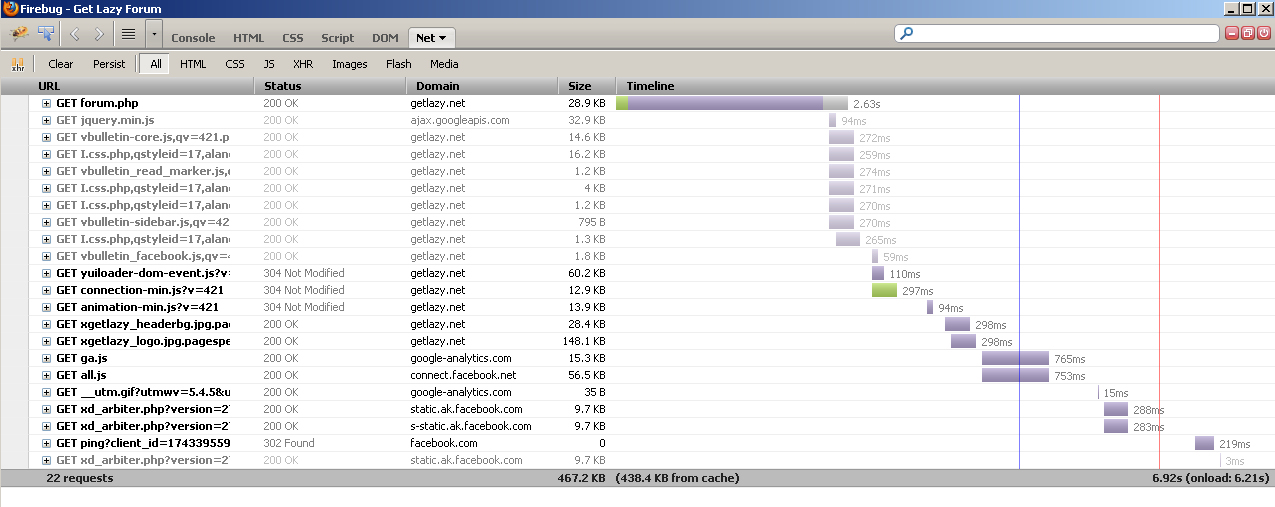
Task: Go forward with the right arrow
Action: (x=99, y=34)
